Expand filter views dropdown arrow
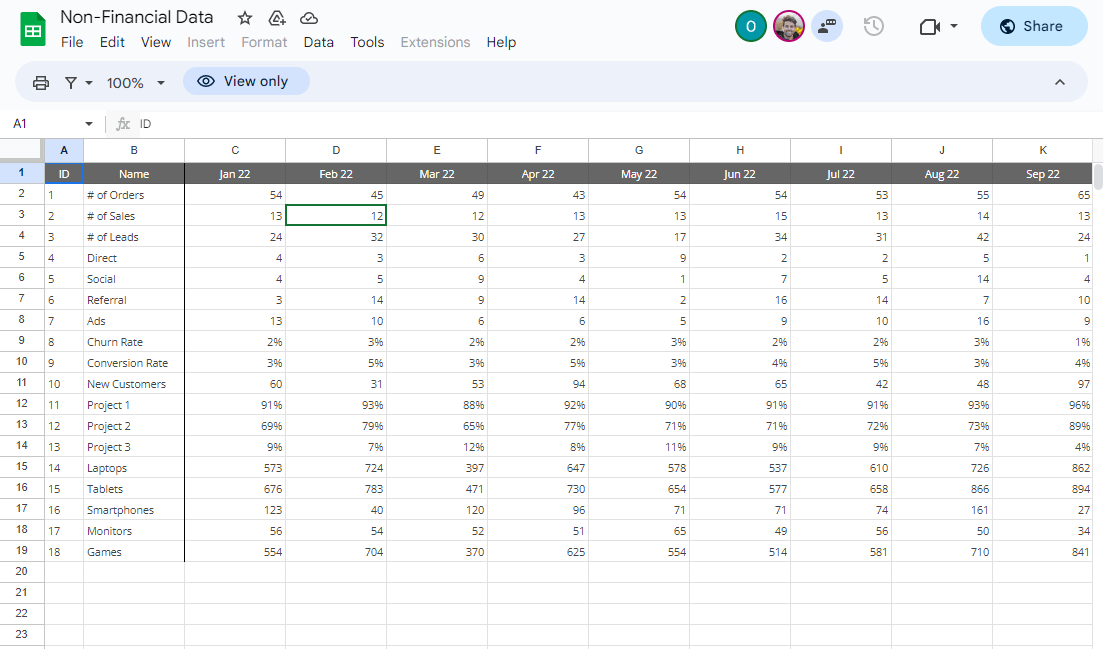 click(89, 83)
